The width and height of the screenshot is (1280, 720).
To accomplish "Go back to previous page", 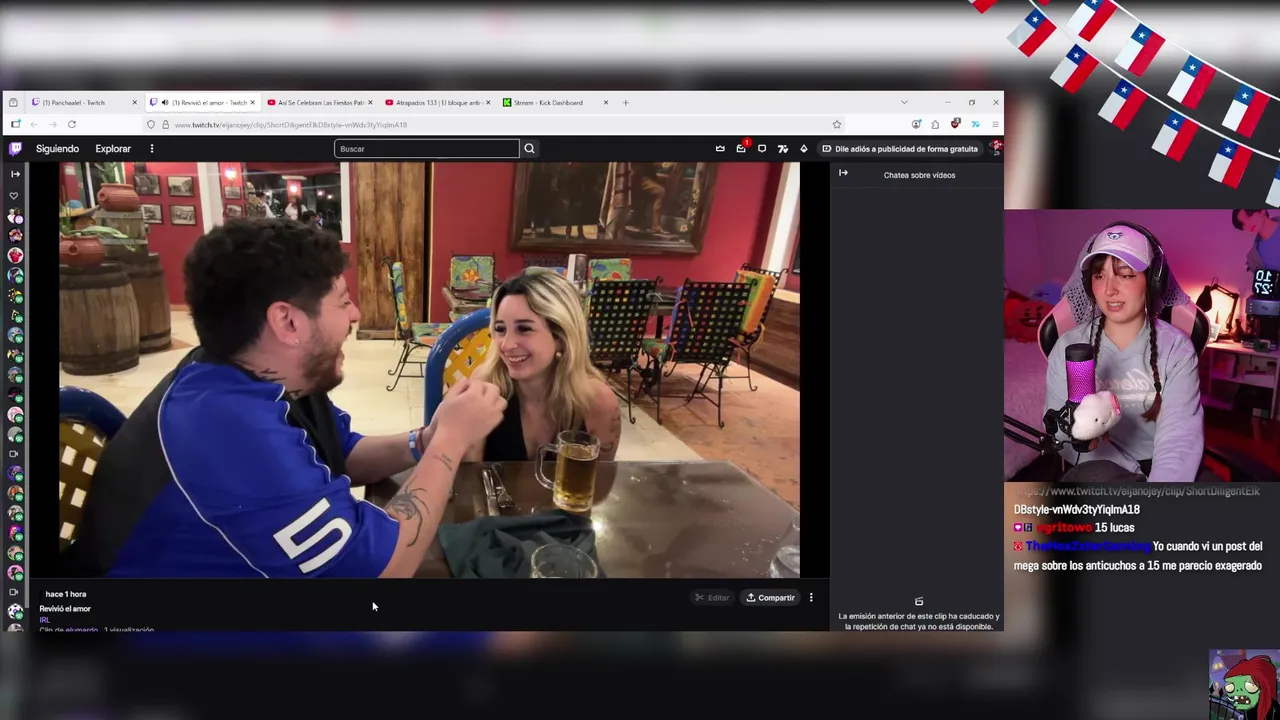I will pyautogui.click(x=34, y=124).
